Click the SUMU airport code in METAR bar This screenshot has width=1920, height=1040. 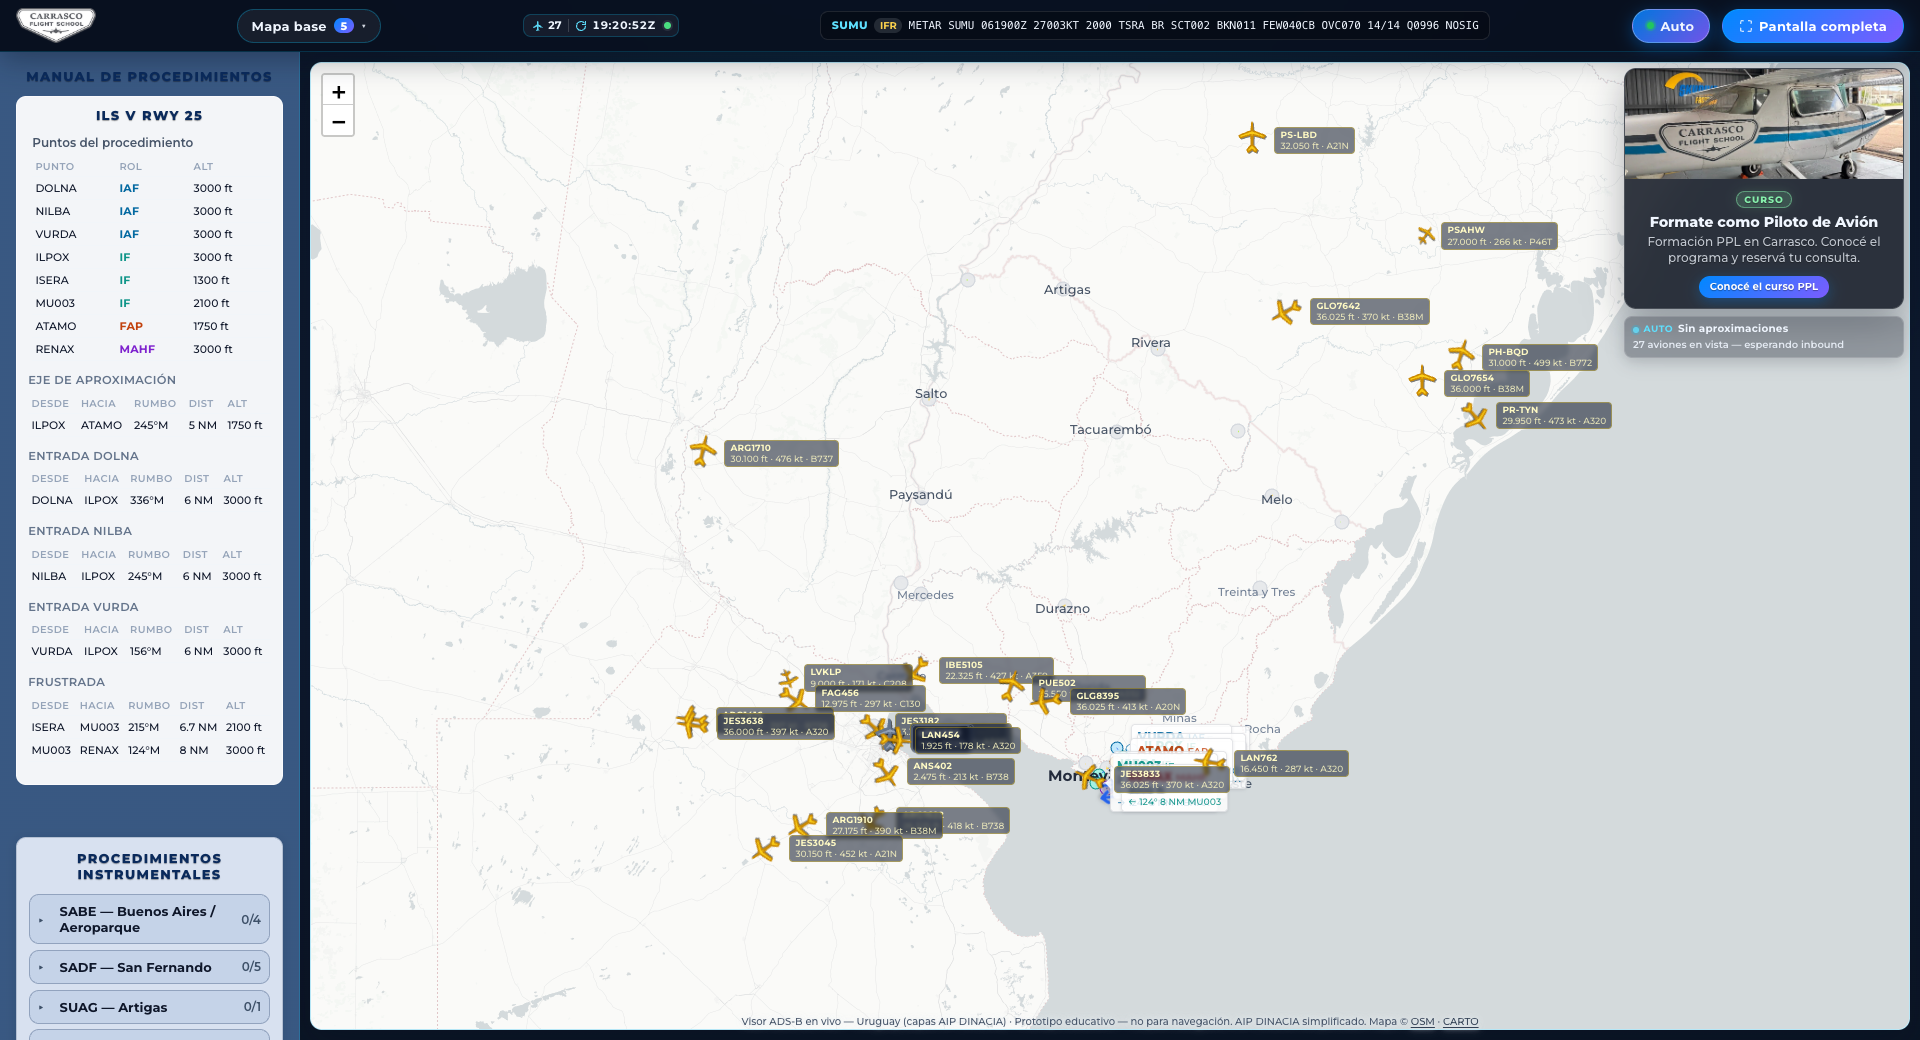[x=849, y=26]
